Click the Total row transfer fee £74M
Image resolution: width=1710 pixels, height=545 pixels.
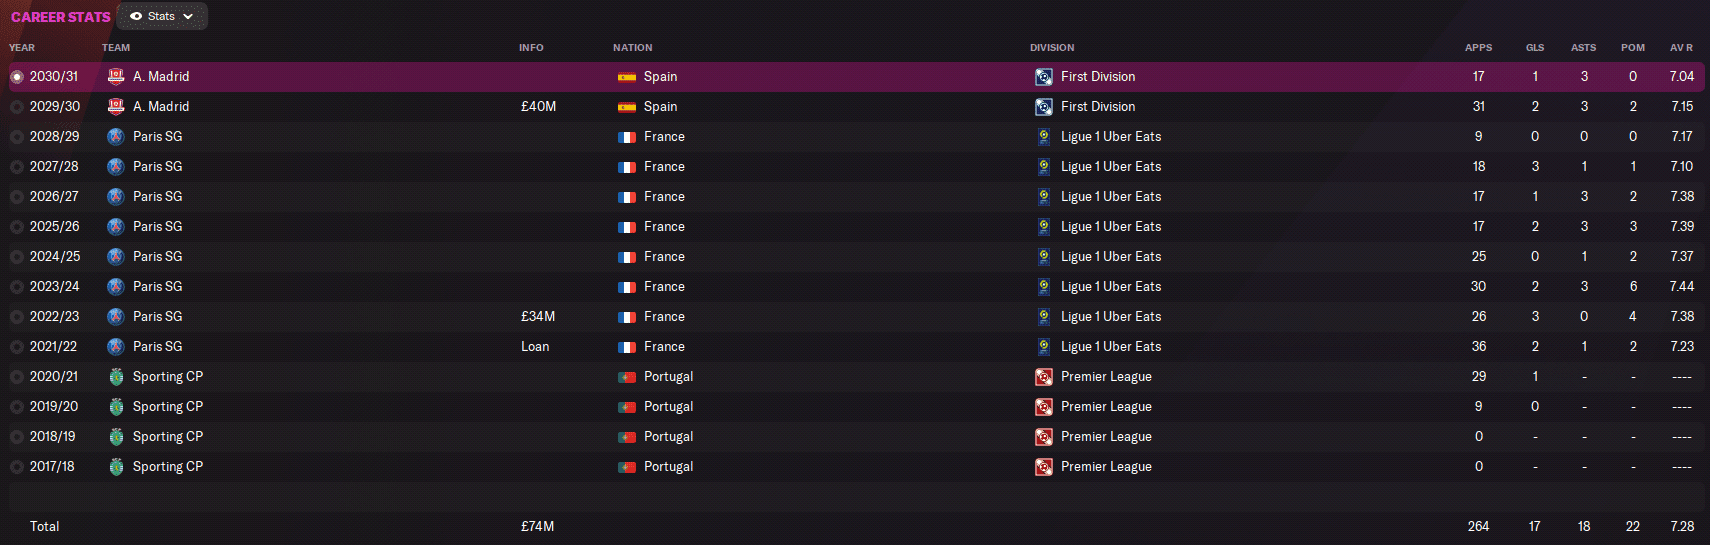tap(537, 526)
